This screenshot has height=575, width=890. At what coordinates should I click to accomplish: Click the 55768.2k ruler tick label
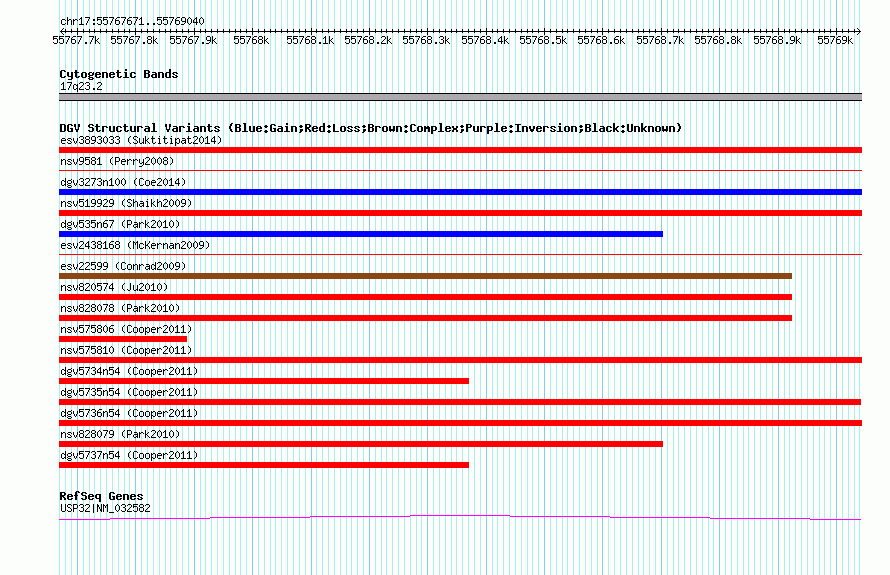(368, 40)
